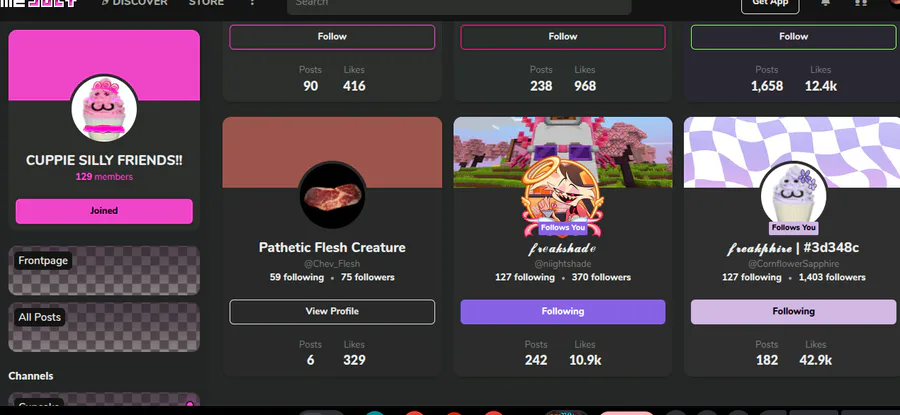Unfollow niightshade via the Following button
900x415 pixels.
pos(562,312)
